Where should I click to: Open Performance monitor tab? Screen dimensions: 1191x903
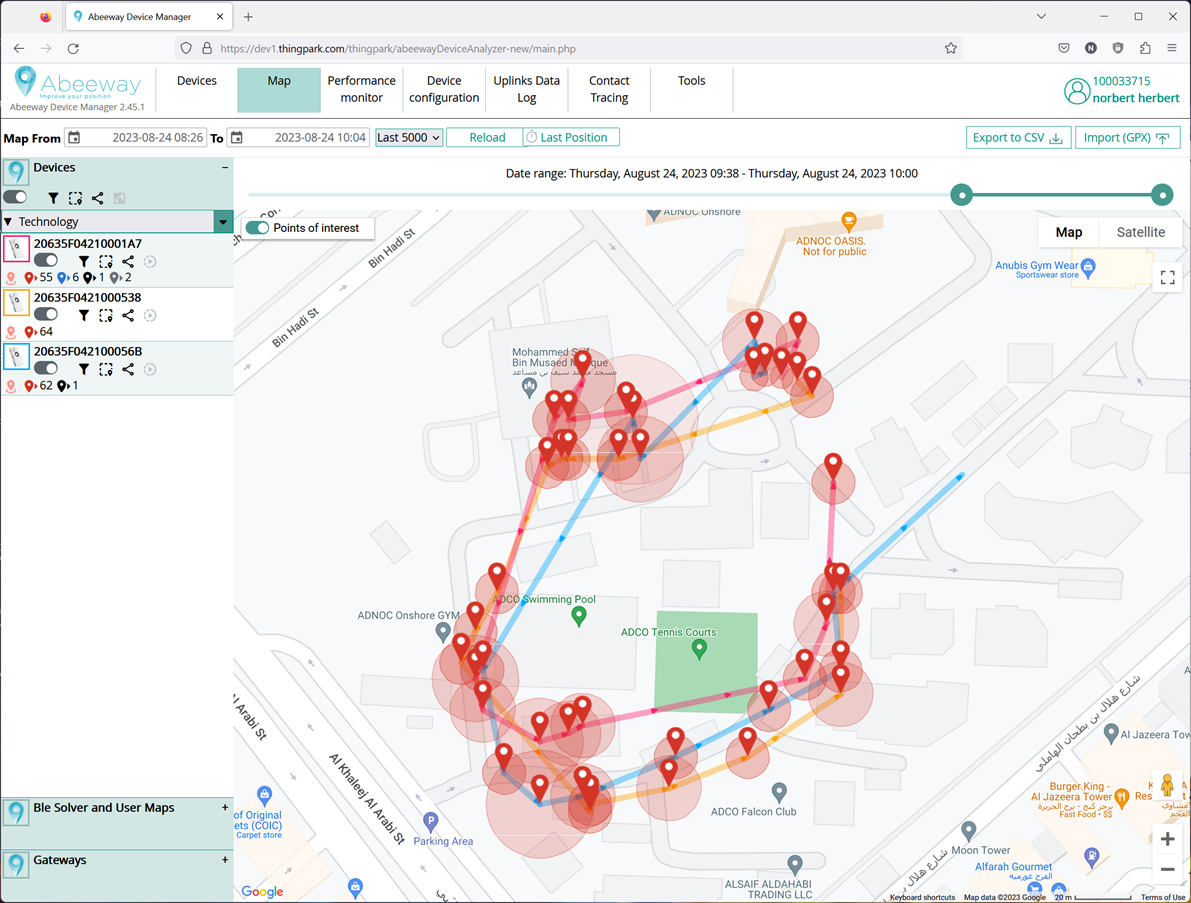pyautogui.click(x=362, y=90)
